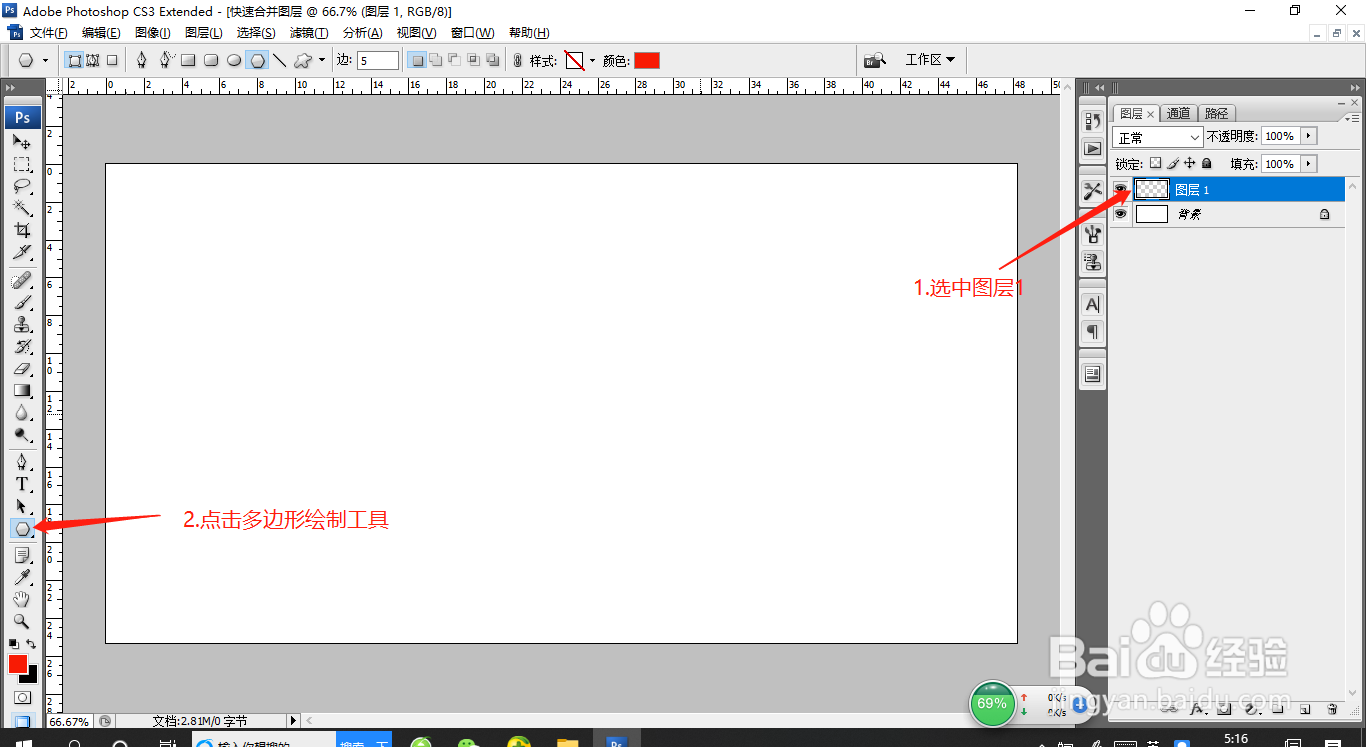Select the Crop tool
This screenshot has height=747, width=1366.
pyautogui.click(x=22, y=230)
